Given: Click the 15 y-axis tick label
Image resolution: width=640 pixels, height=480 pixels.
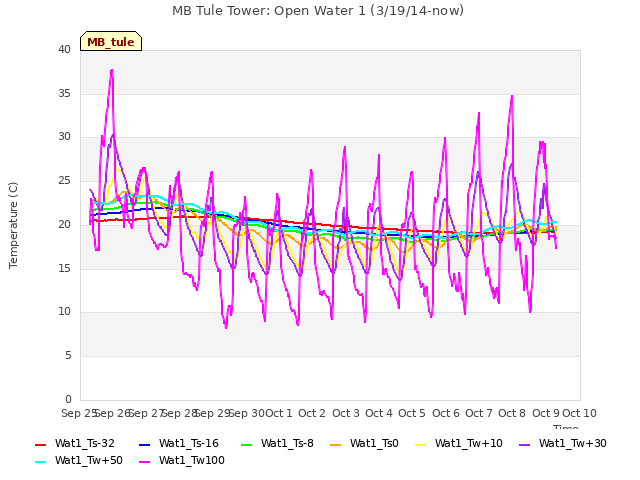Looking at the screenshot, I should point(64,268).
